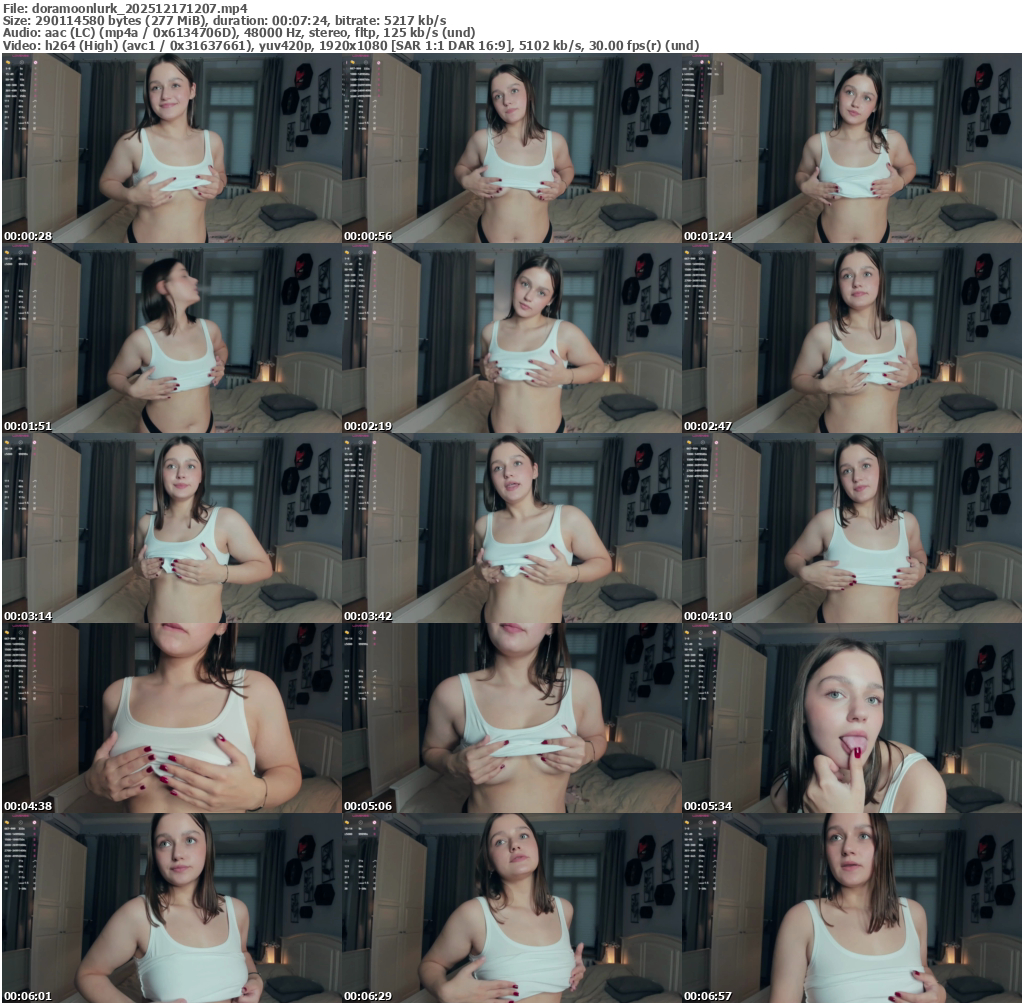1024x1003 pixels.
Task: Select the frame at 00:02:47
Action: tap(851, 339)
